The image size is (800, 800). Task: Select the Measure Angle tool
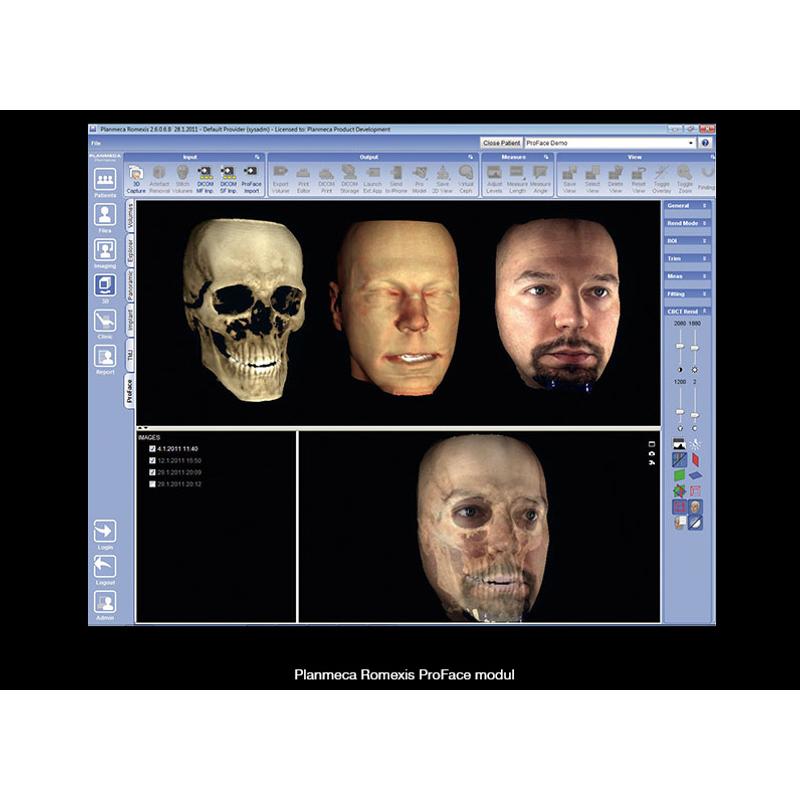coord(540,179)
